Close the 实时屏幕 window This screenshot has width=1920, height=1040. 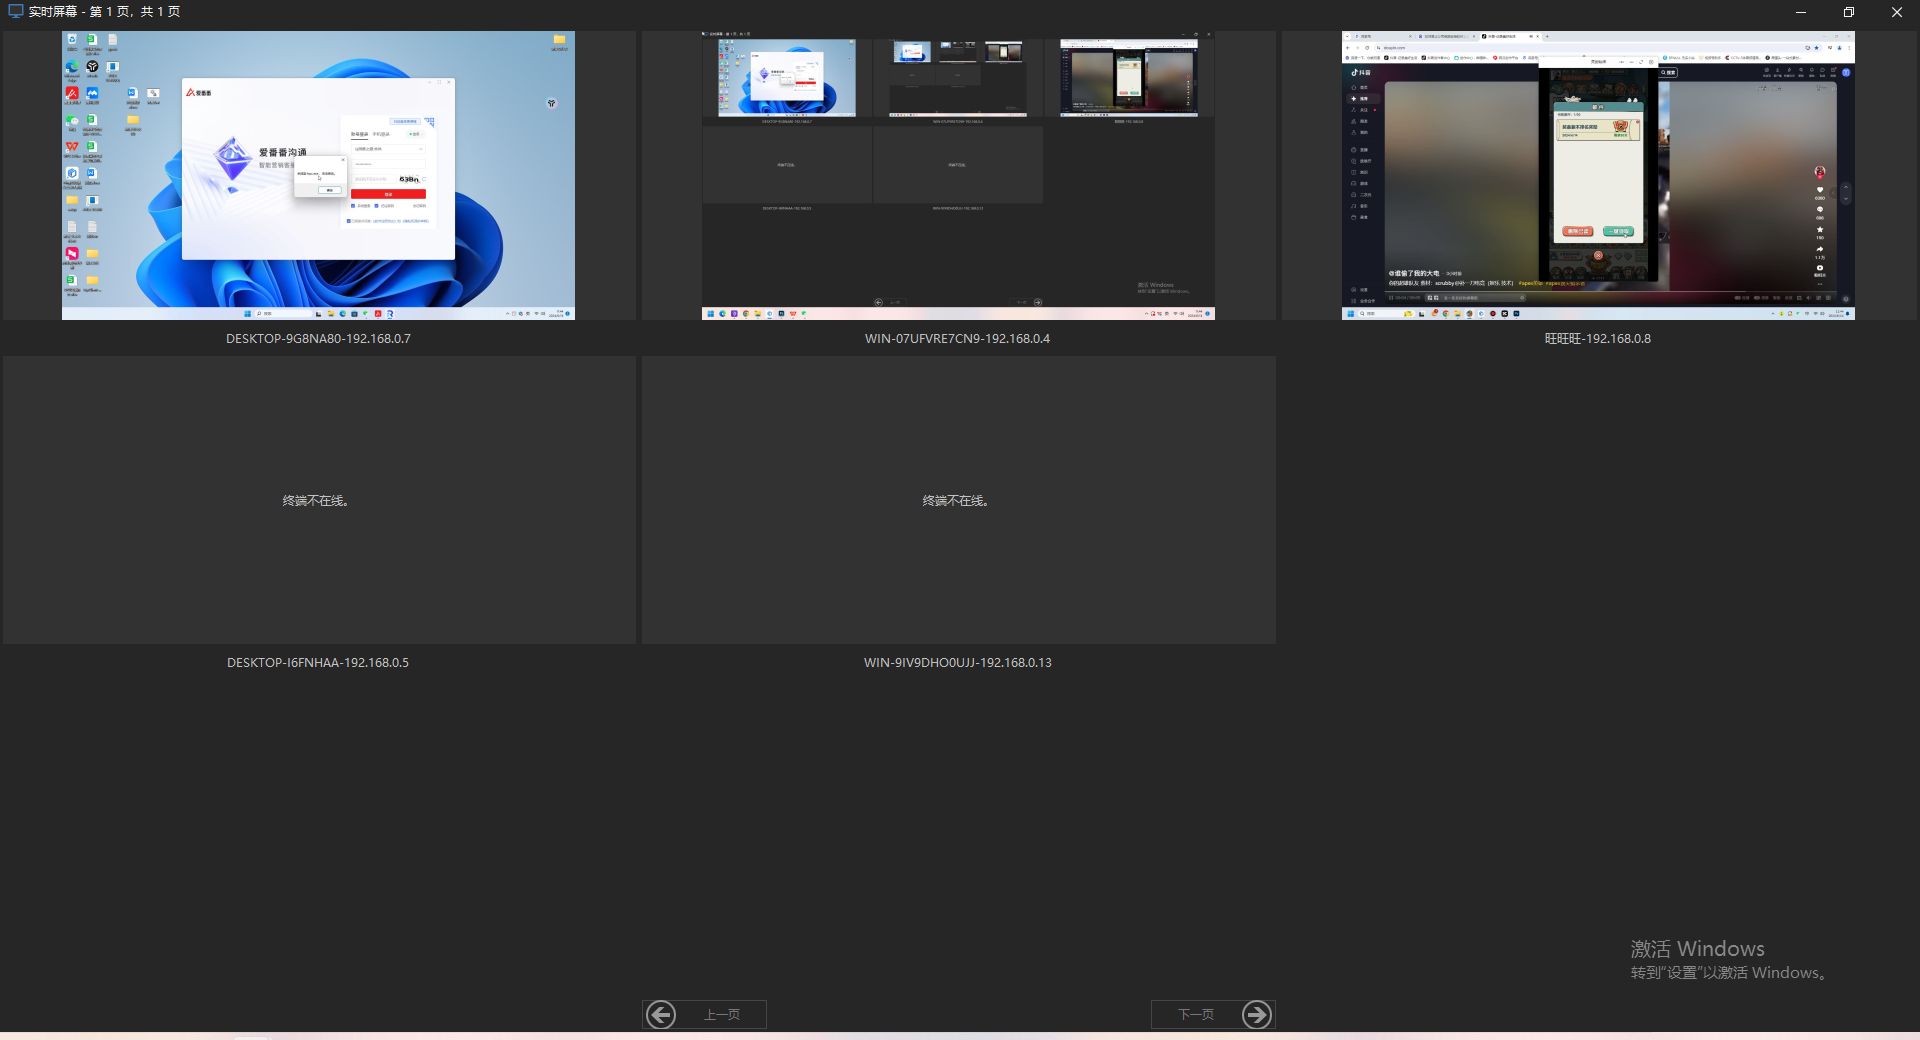point(1897,12)
